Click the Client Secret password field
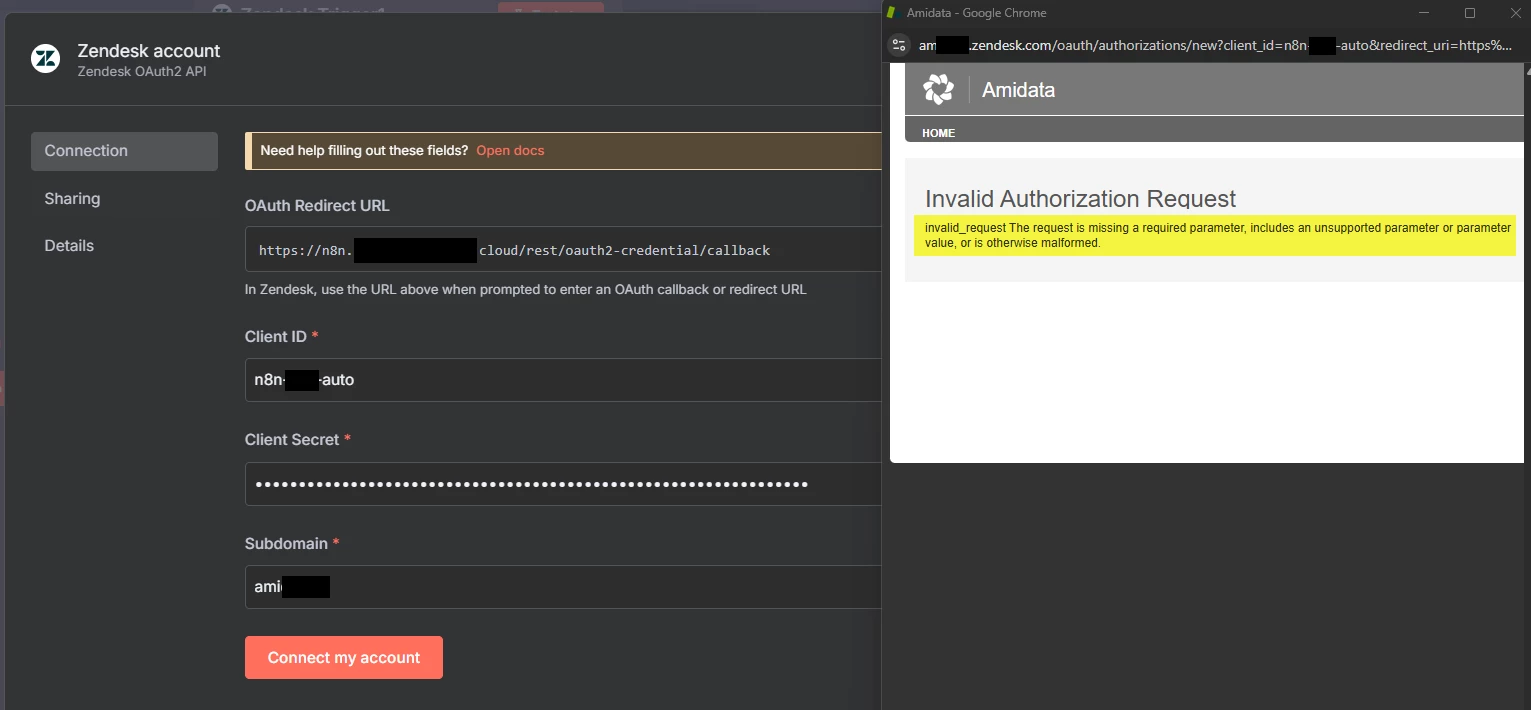The width and height of the screenshot is (1531, 710). [x=563, y=484]
